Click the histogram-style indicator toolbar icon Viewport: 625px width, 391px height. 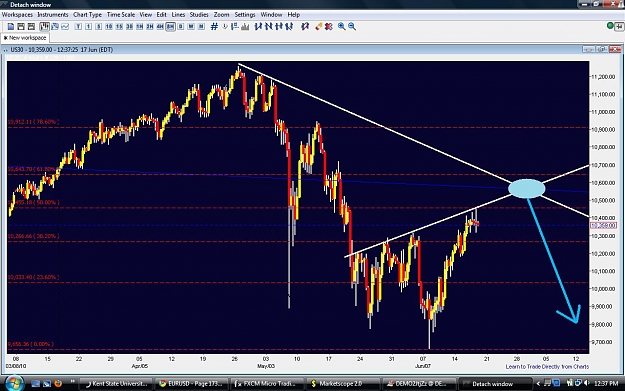tap(245, 27)
